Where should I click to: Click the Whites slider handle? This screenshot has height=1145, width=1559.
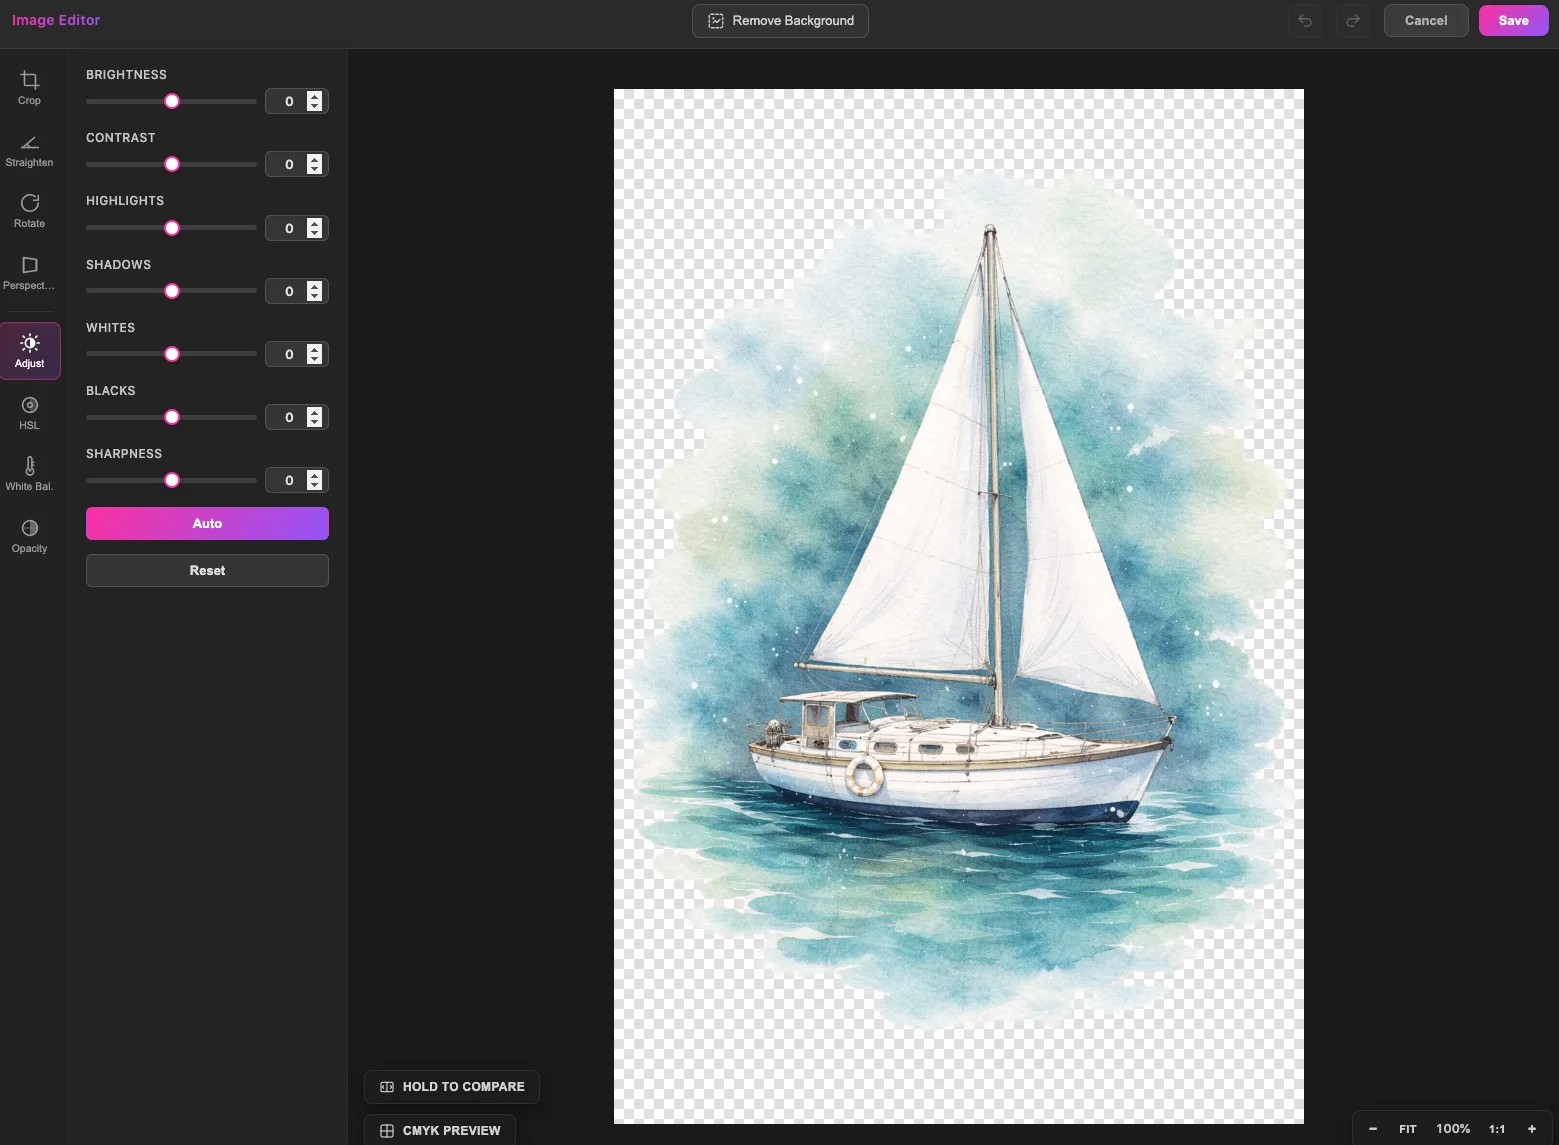[x=172, y=354]
